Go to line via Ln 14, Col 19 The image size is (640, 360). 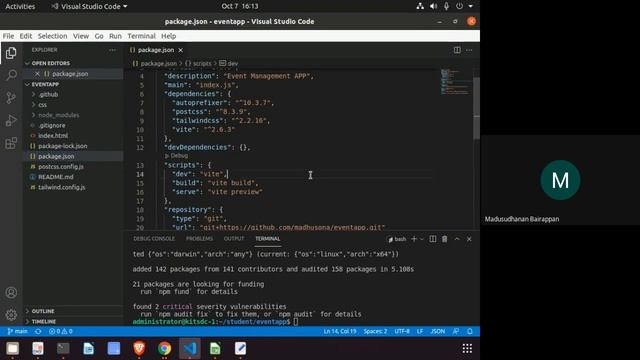click(x=340, y=331)
